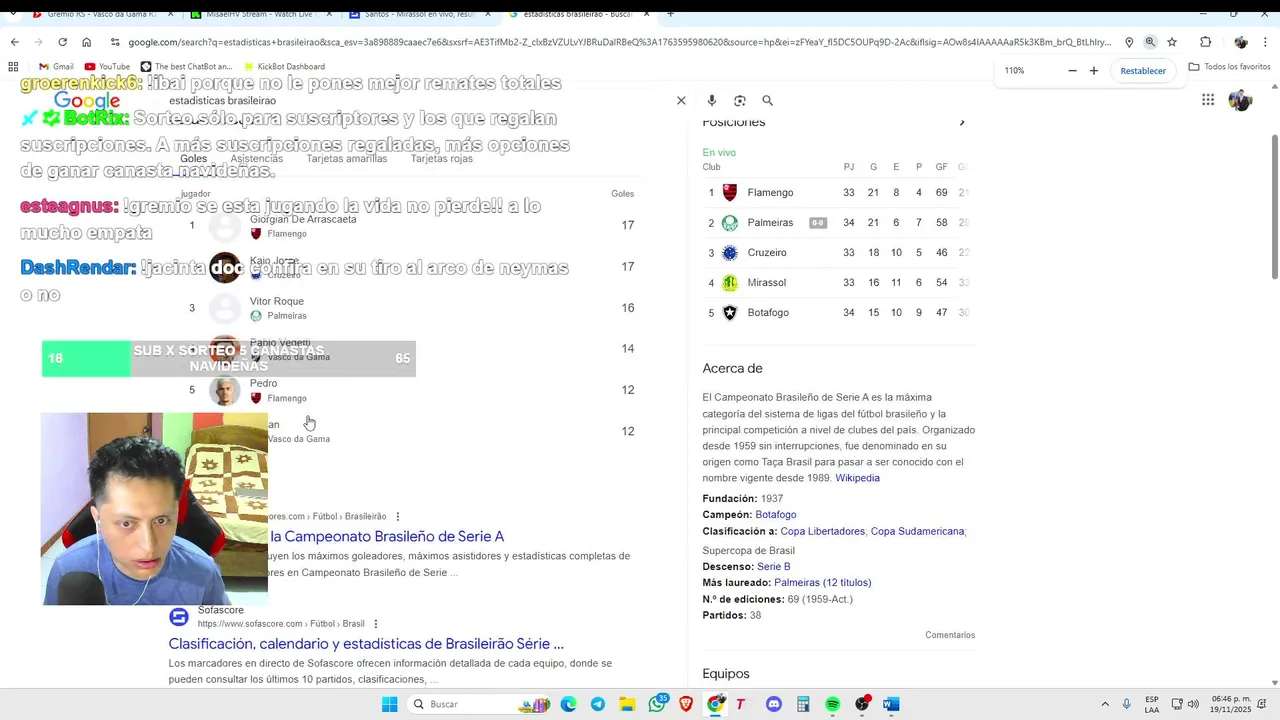Open the Wikipedia link
This screenshot has height=720, width=1280.
pos(857,478)
